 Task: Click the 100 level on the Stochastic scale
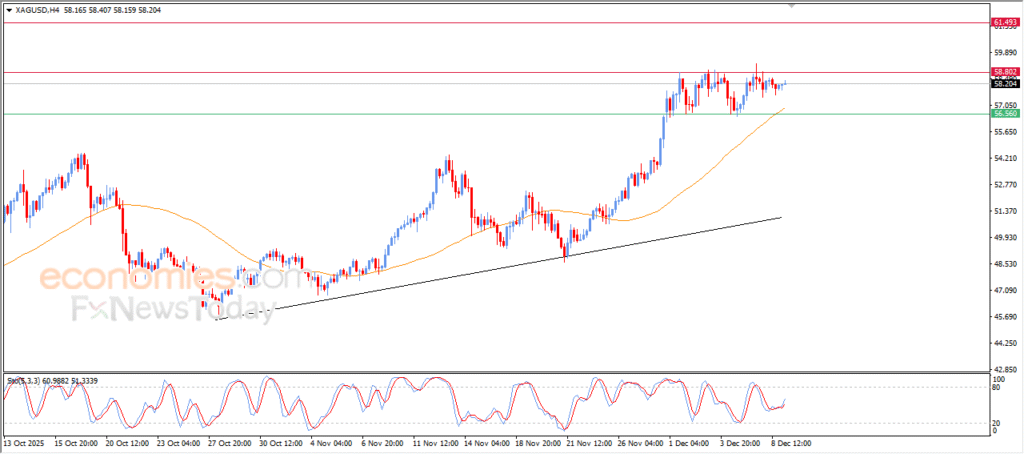point(999,378)
